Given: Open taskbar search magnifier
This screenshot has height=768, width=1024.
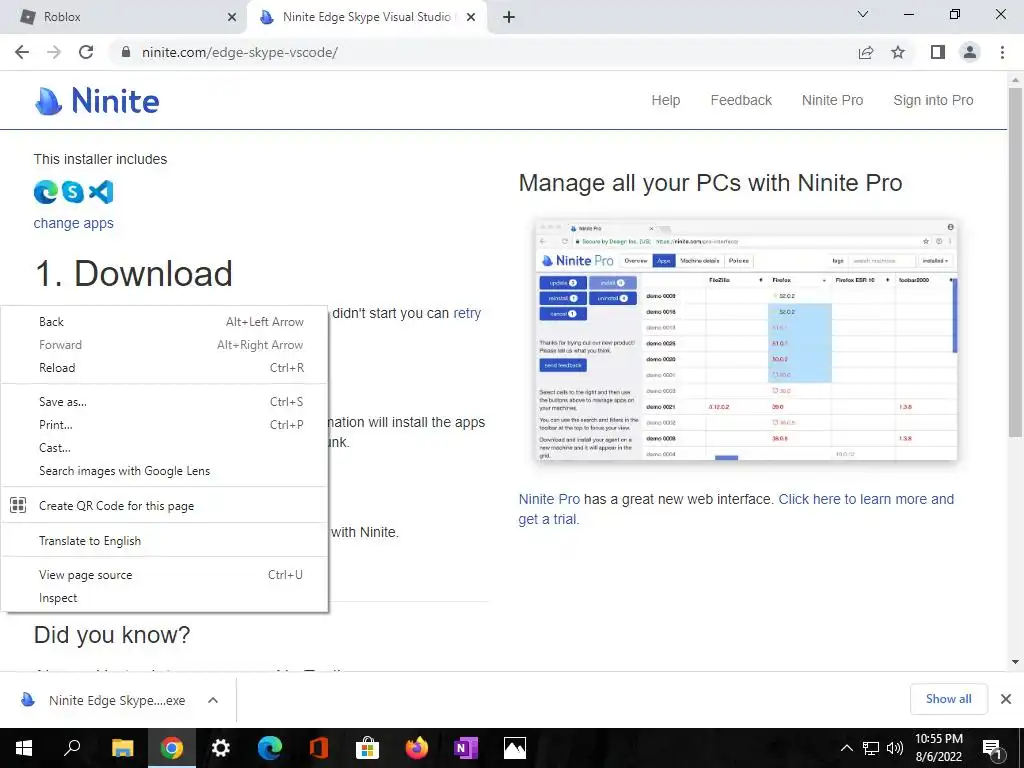Looking at the screenshot, I should [x=72, y=748].
